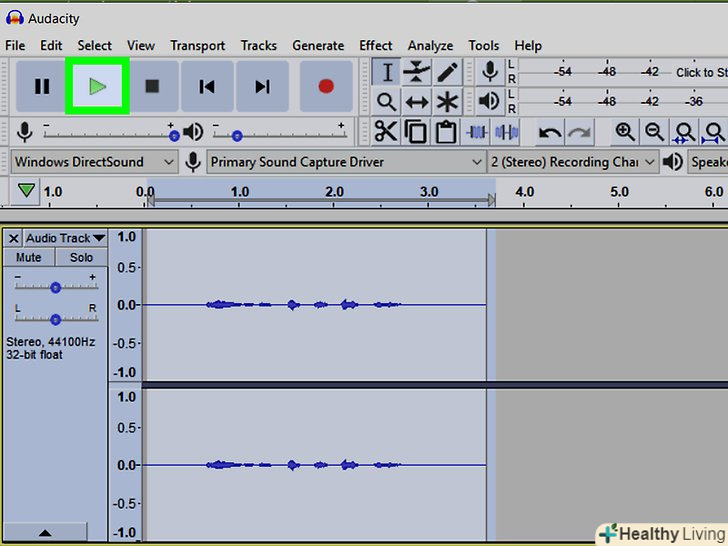The height and width of the screenshot is (546, 728).
Task: Open the recording meter microphone icon
Action: pos(490,72)
